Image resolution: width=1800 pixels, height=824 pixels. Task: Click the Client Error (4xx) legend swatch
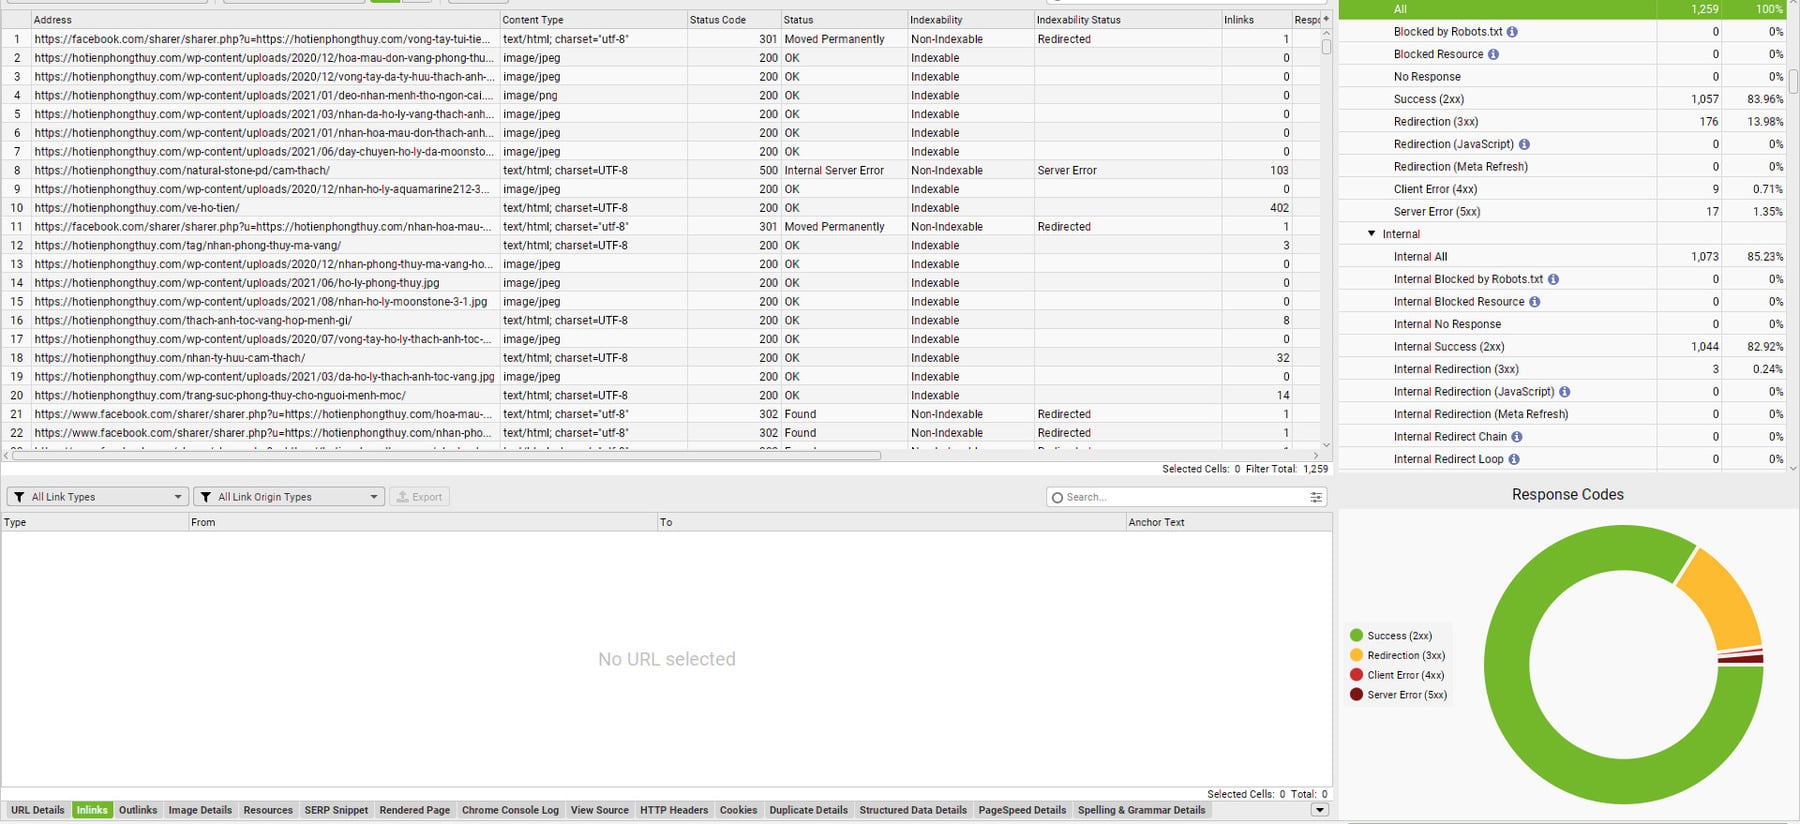click(1357, 675)
